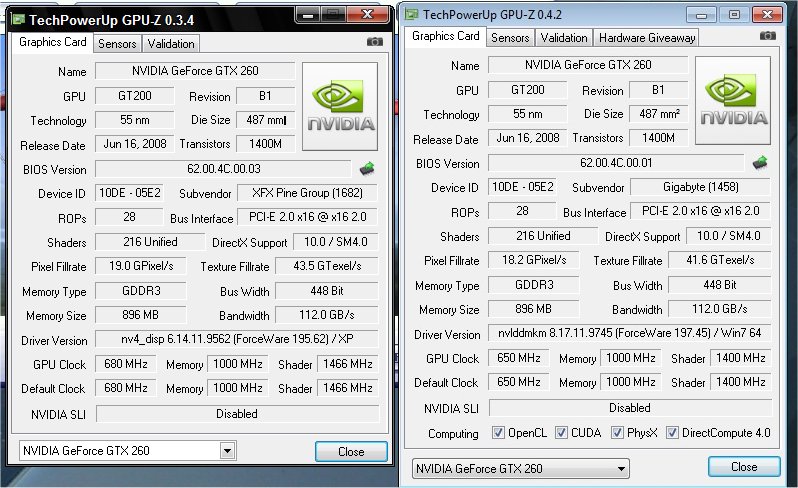Open GPU selector dropdown in GPU-Z 0.4.2
Image resolution: width=798 pixels, height=488 pixels.
tap(521, 468)
